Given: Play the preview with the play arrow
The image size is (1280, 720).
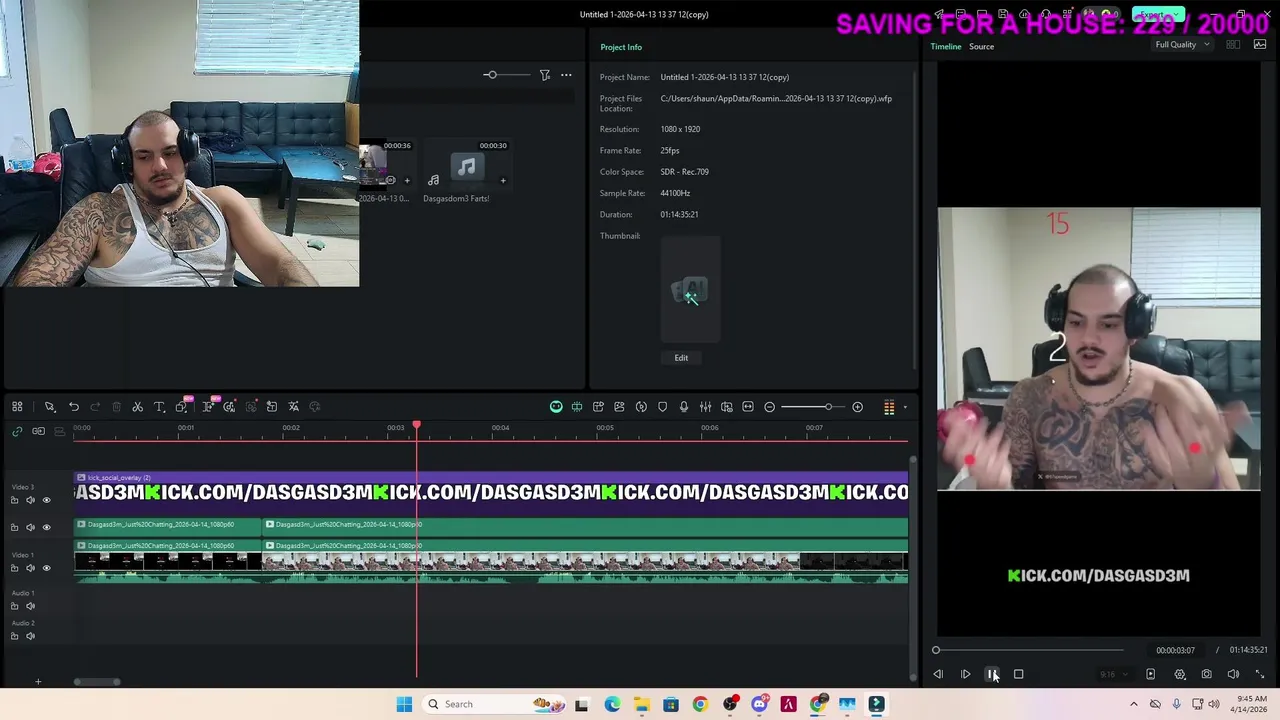Looking at the screenshot, I should coord(965,674).
